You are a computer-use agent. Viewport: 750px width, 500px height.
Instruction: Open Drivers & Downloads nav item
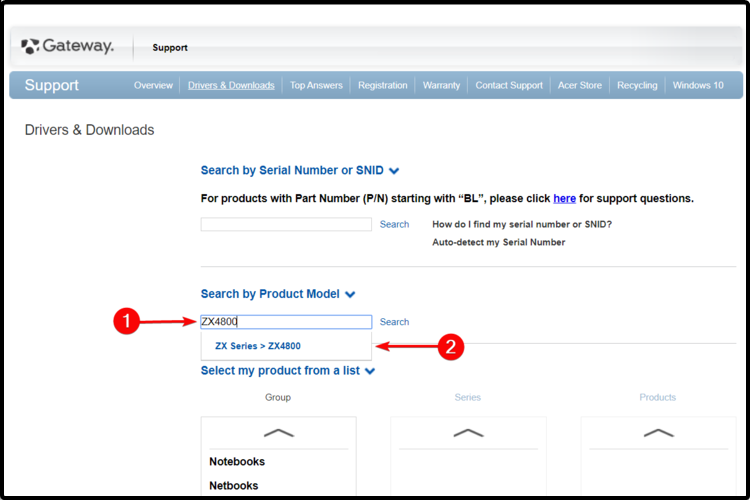pyautogui.click(x=231, y=85)
